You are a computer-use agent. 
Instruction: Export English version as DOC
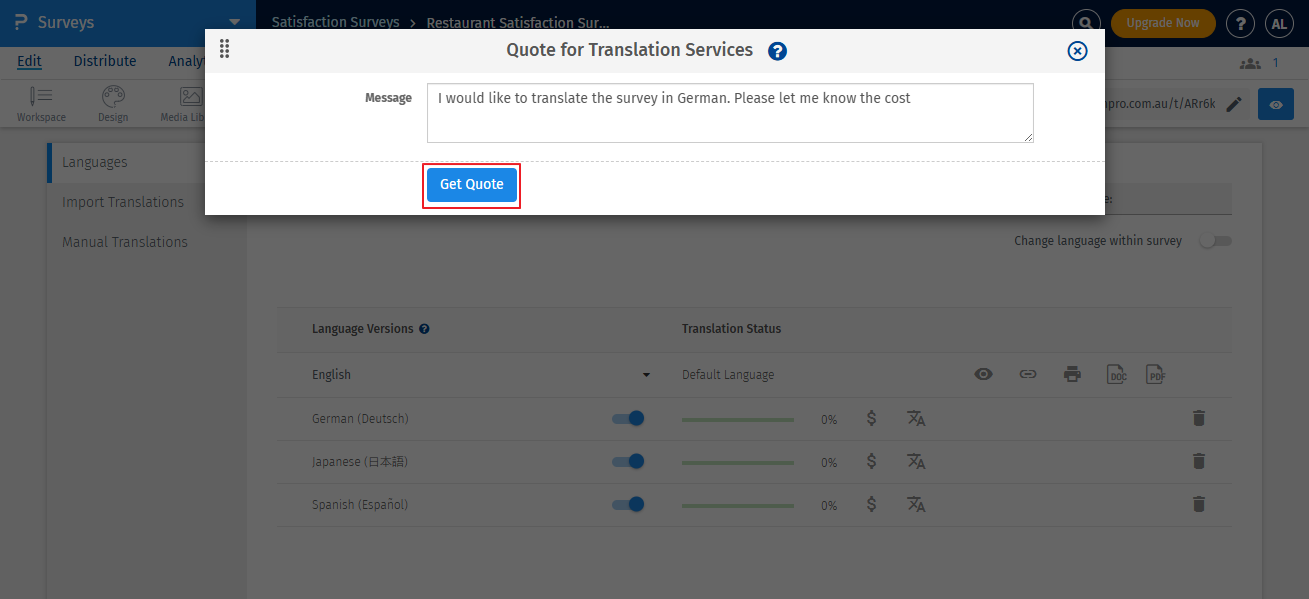[1117, 374]
